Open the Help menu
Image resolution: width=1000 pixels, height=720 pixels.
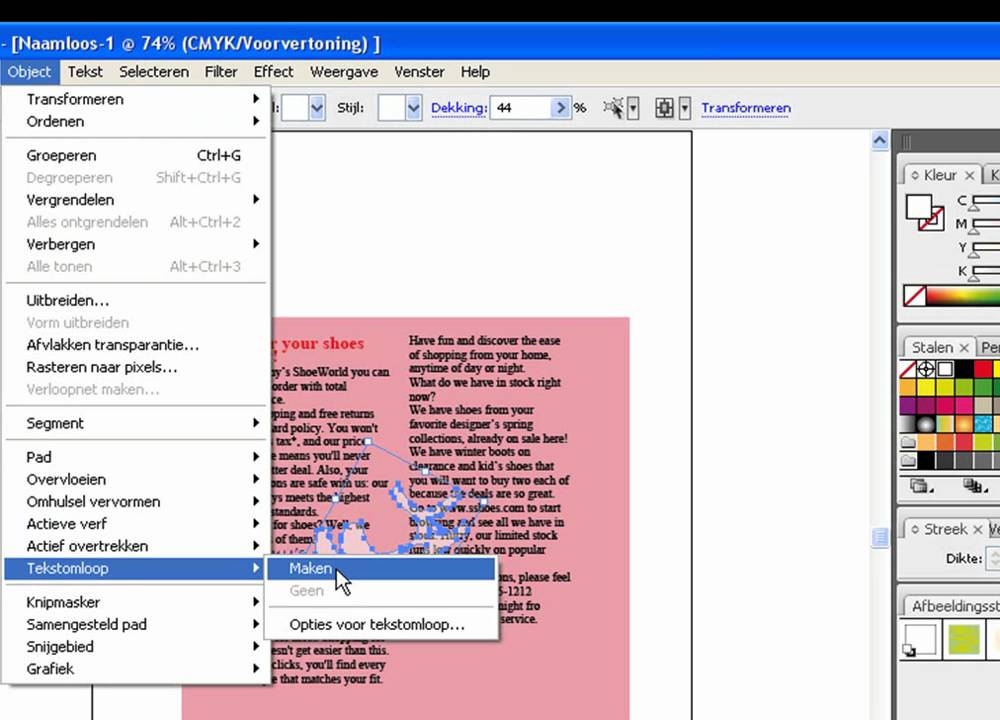(x=475, y=72)
